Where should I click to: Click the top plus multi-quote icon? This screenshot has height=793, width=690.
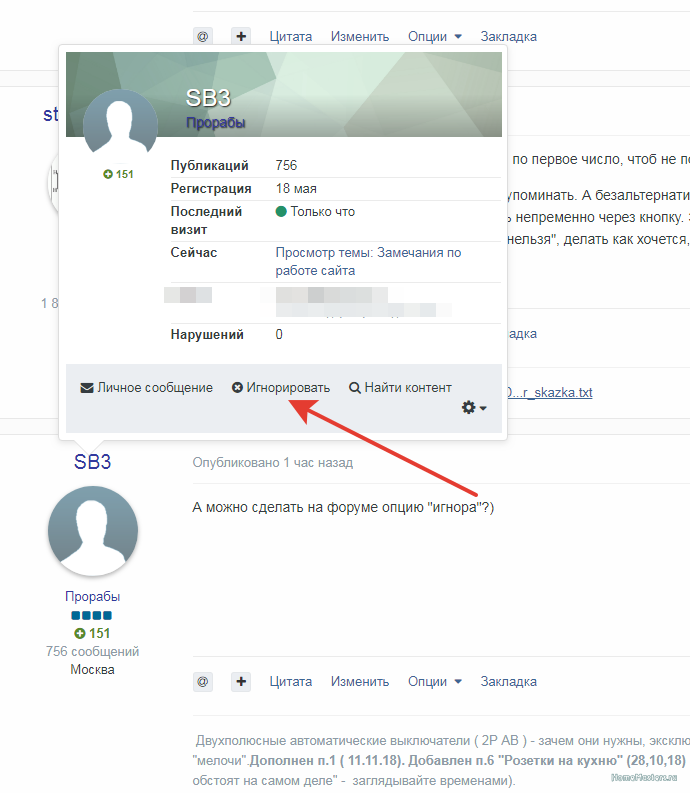tap(241, 36)
